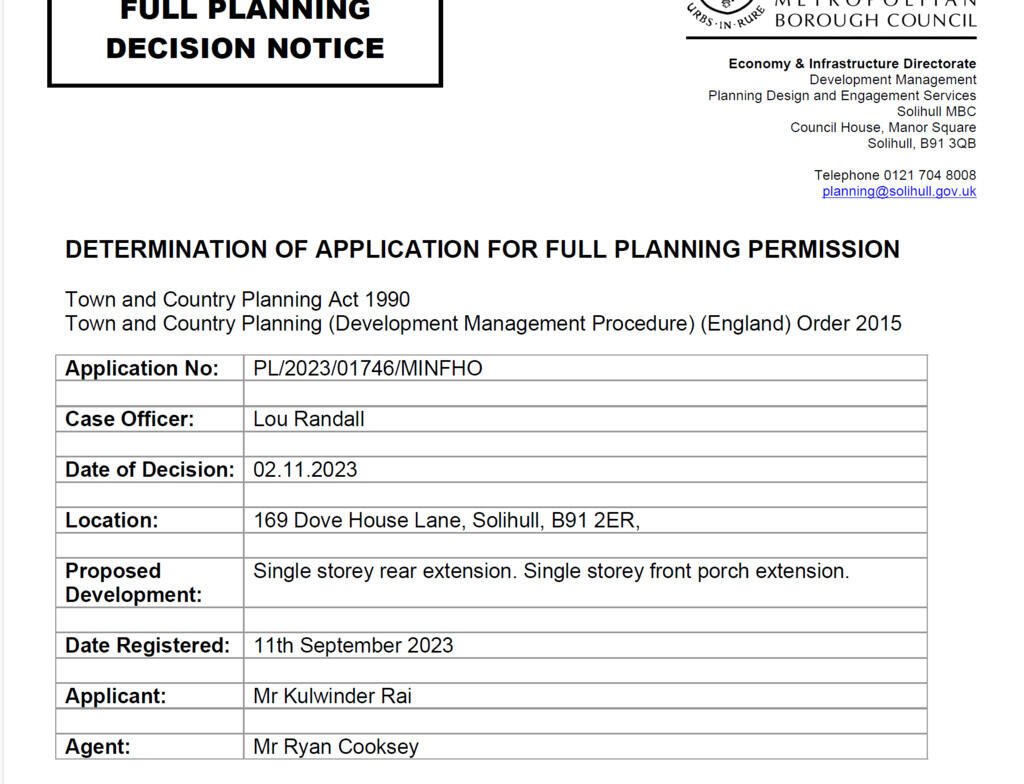Click the Borough Council header text

[875, 20]
